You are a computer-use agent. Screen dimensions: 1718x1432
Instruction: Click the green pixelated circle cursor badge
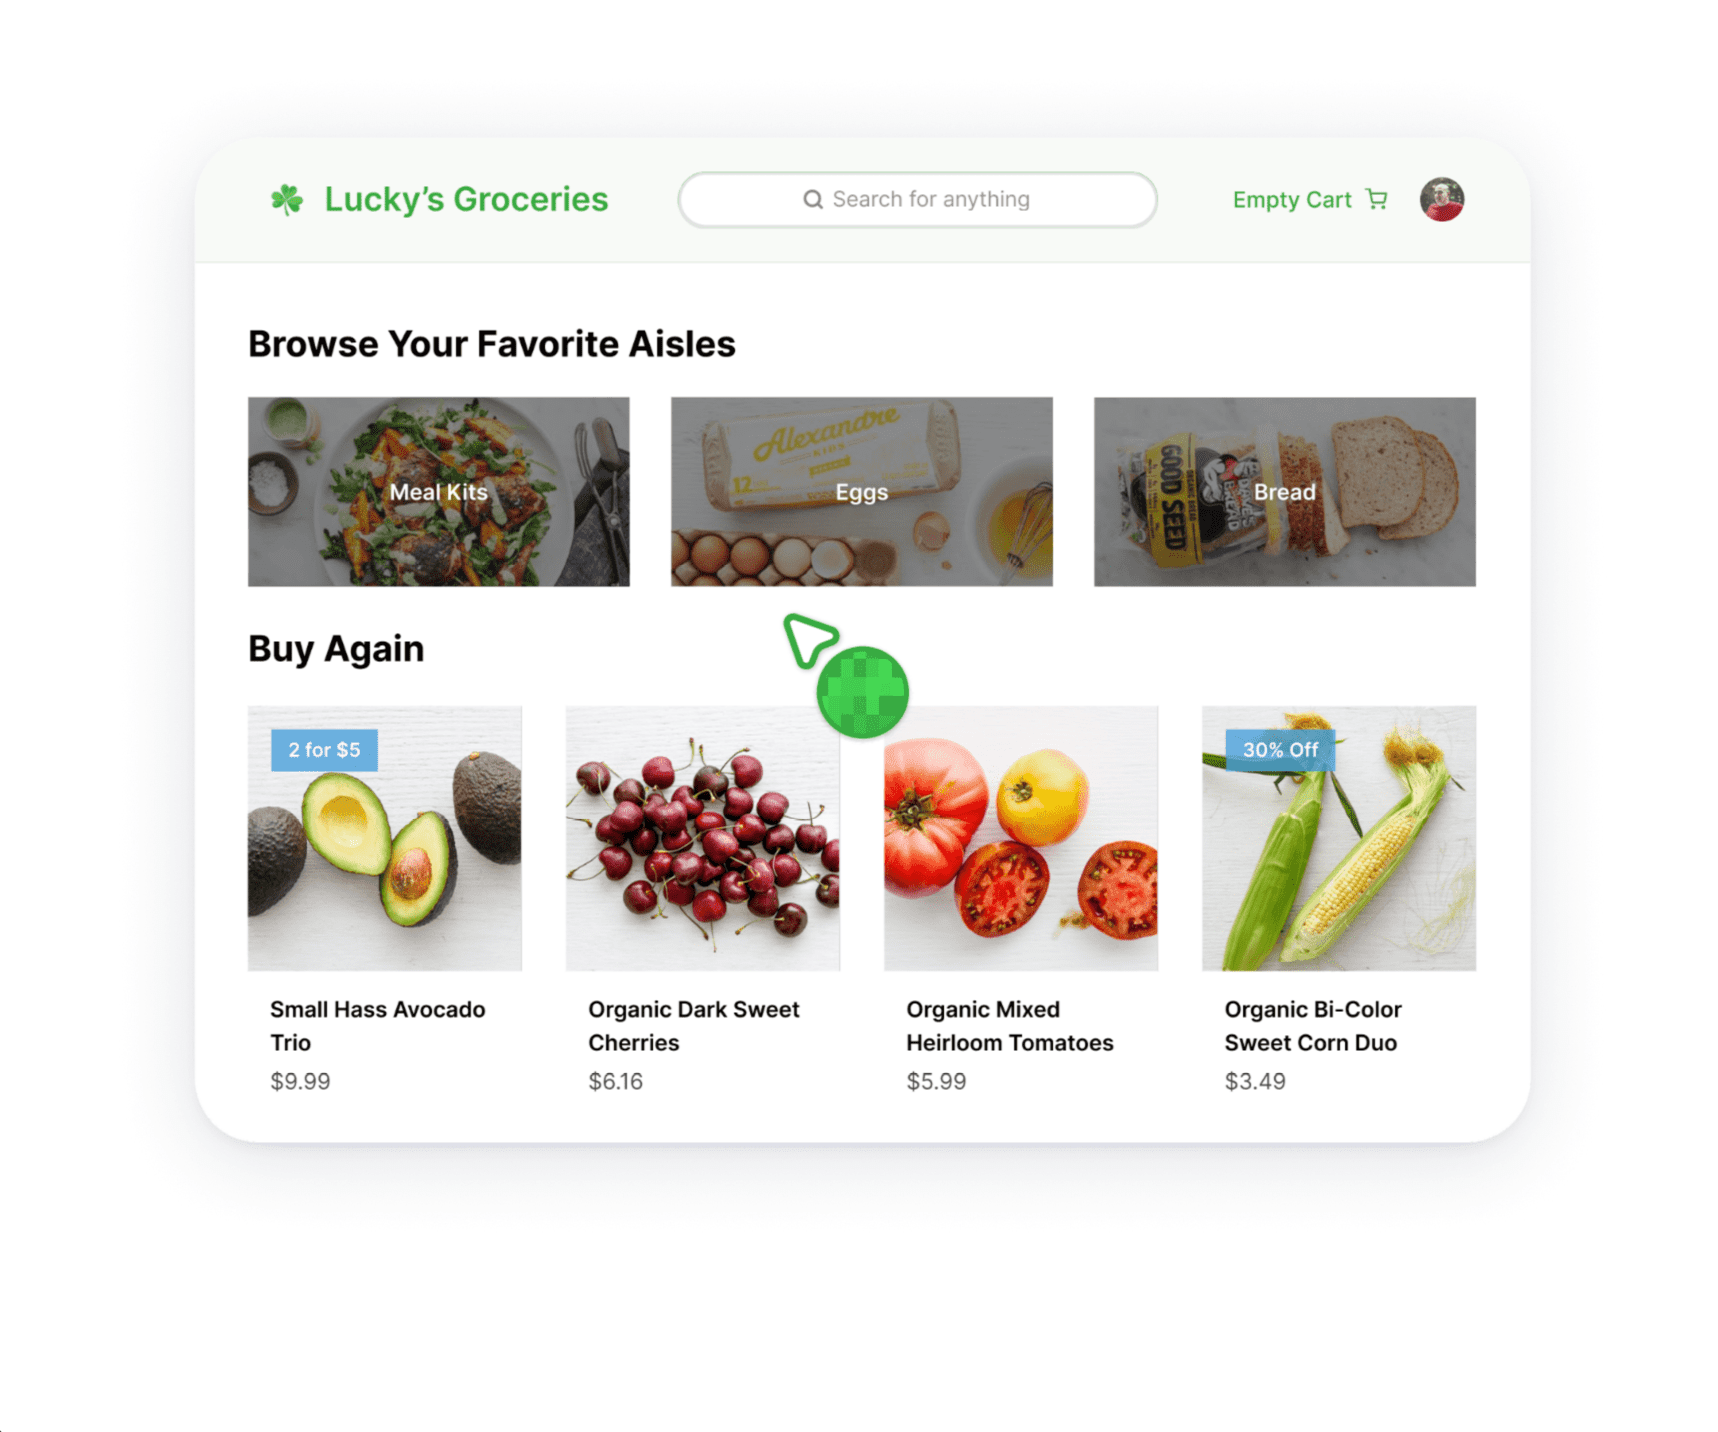[862, 692]
